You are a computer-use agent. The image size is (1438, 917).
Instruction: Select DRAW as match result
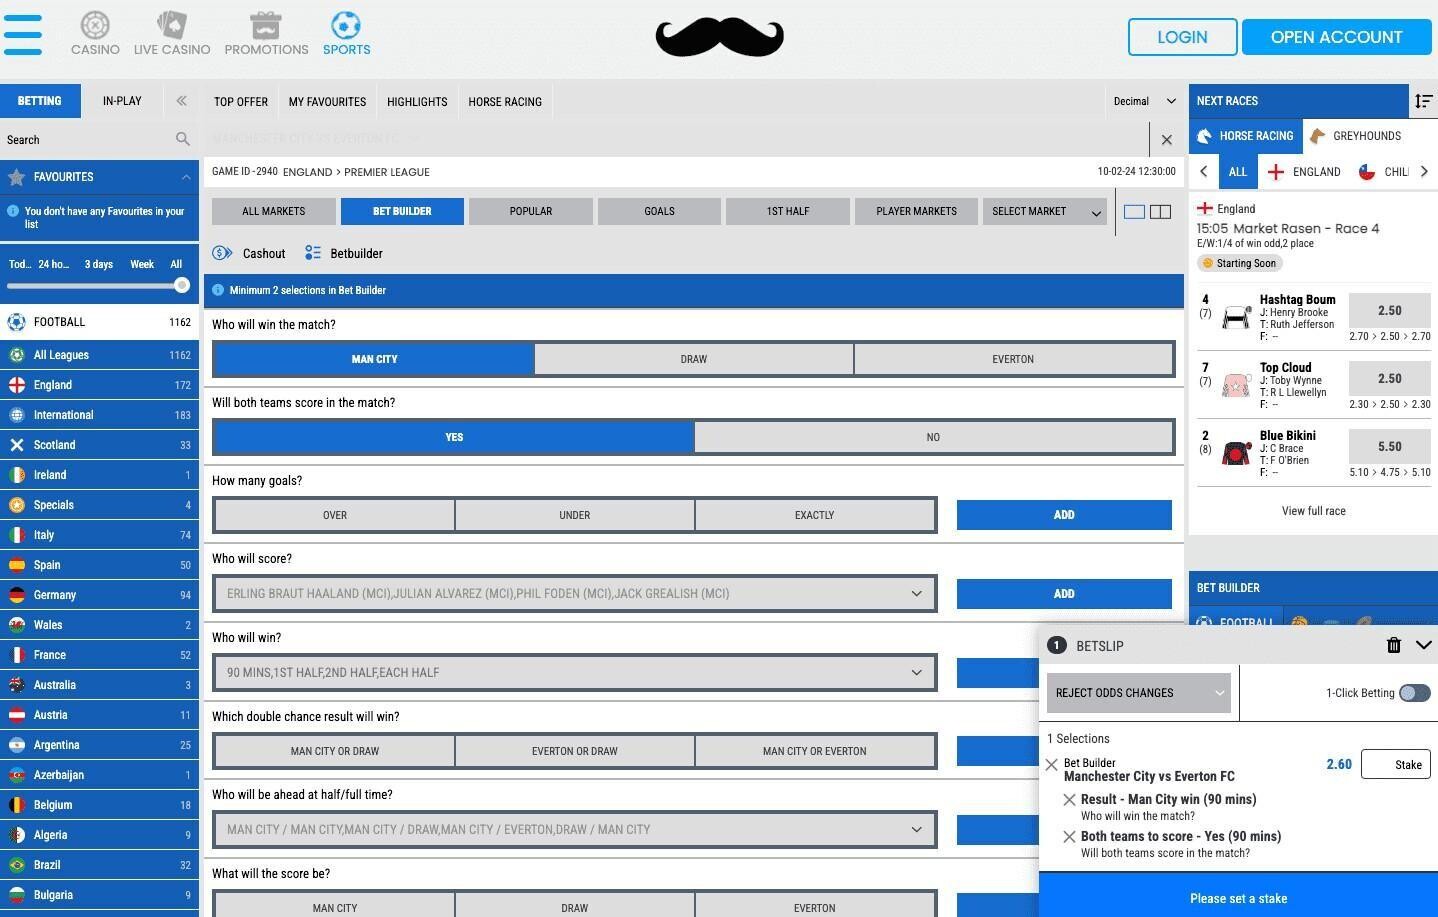point(694,359)
